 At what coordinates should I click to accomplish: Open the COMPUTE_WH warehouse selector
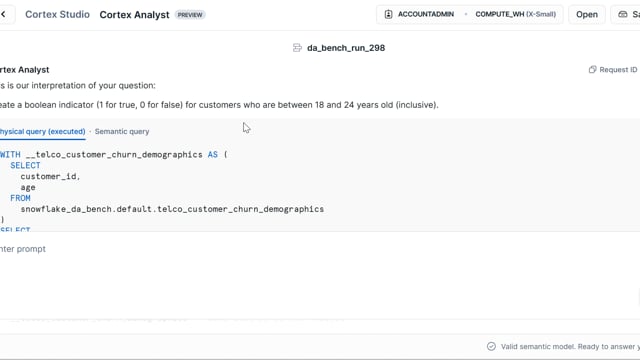pyautogui.click(x=515, y=14)
